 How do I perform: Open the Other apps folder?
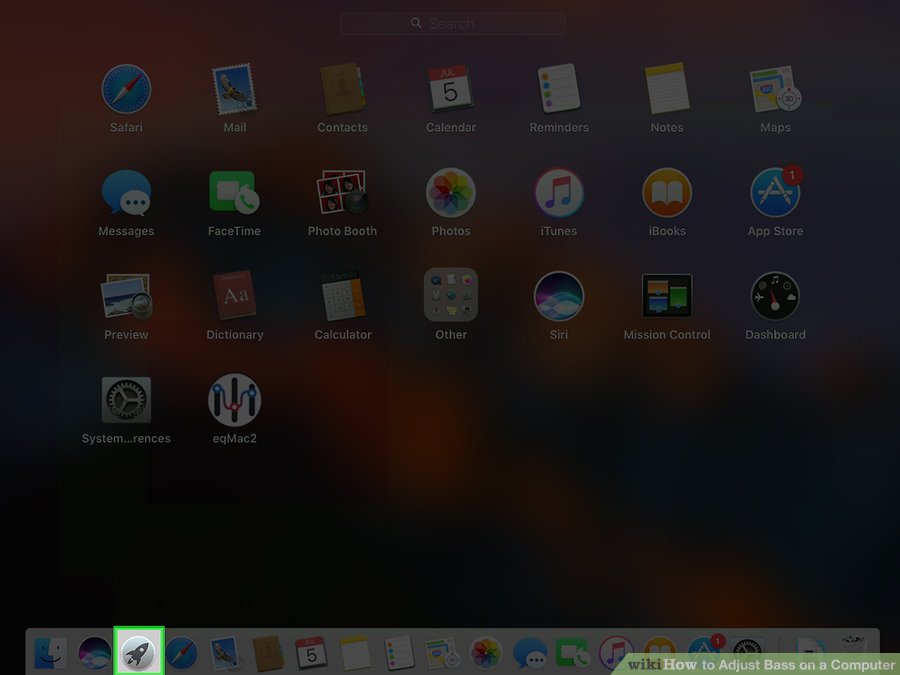coord(451,295)
